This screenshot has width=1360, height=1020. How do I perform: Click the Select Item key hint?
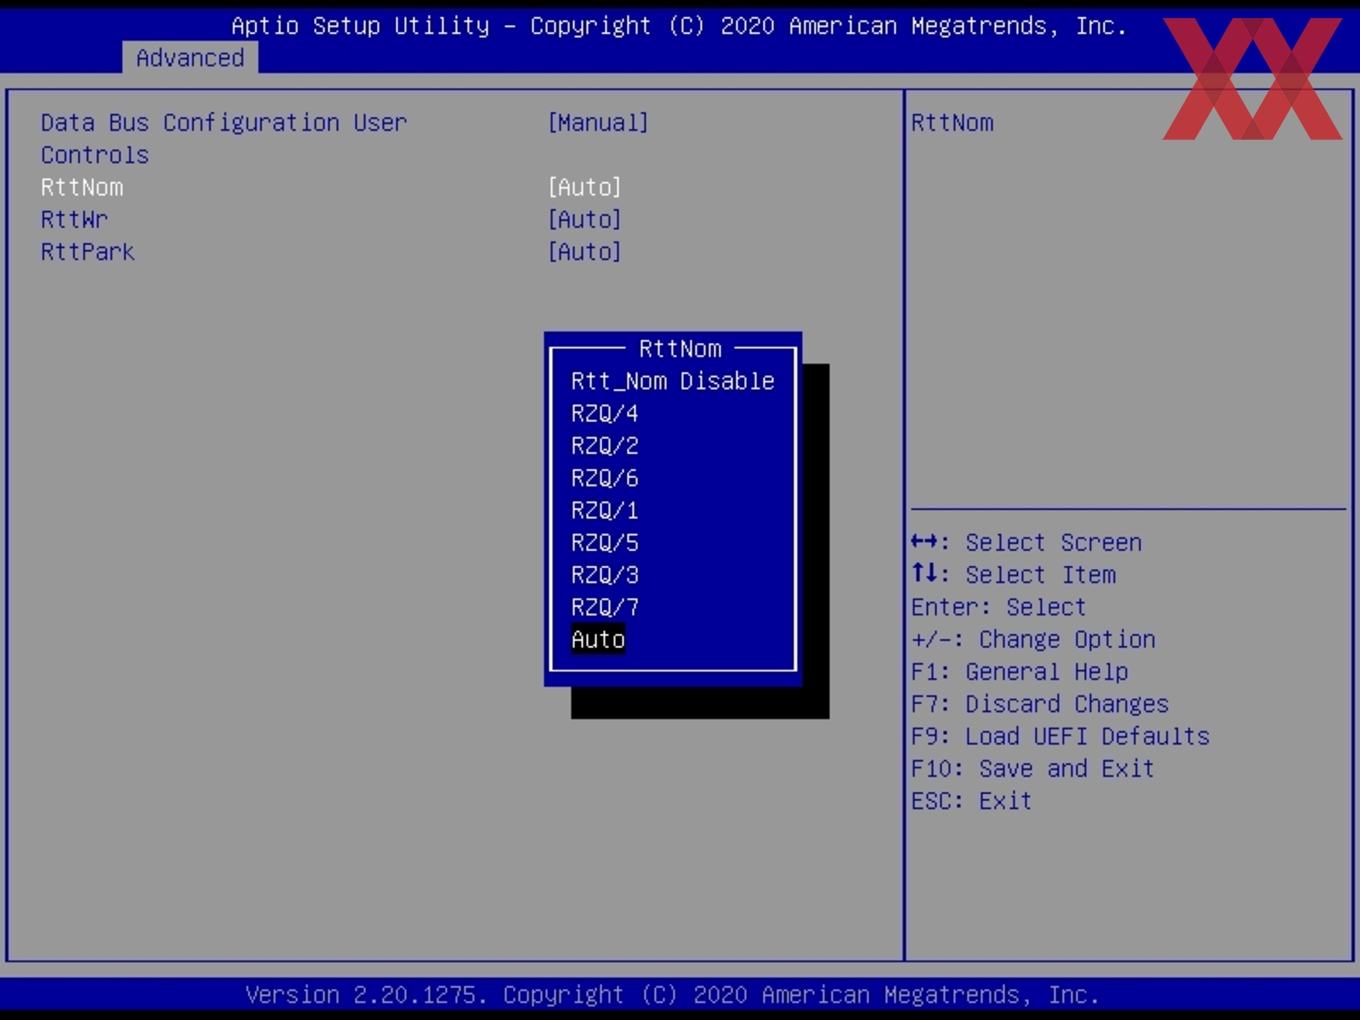(x=1013, y=575)
